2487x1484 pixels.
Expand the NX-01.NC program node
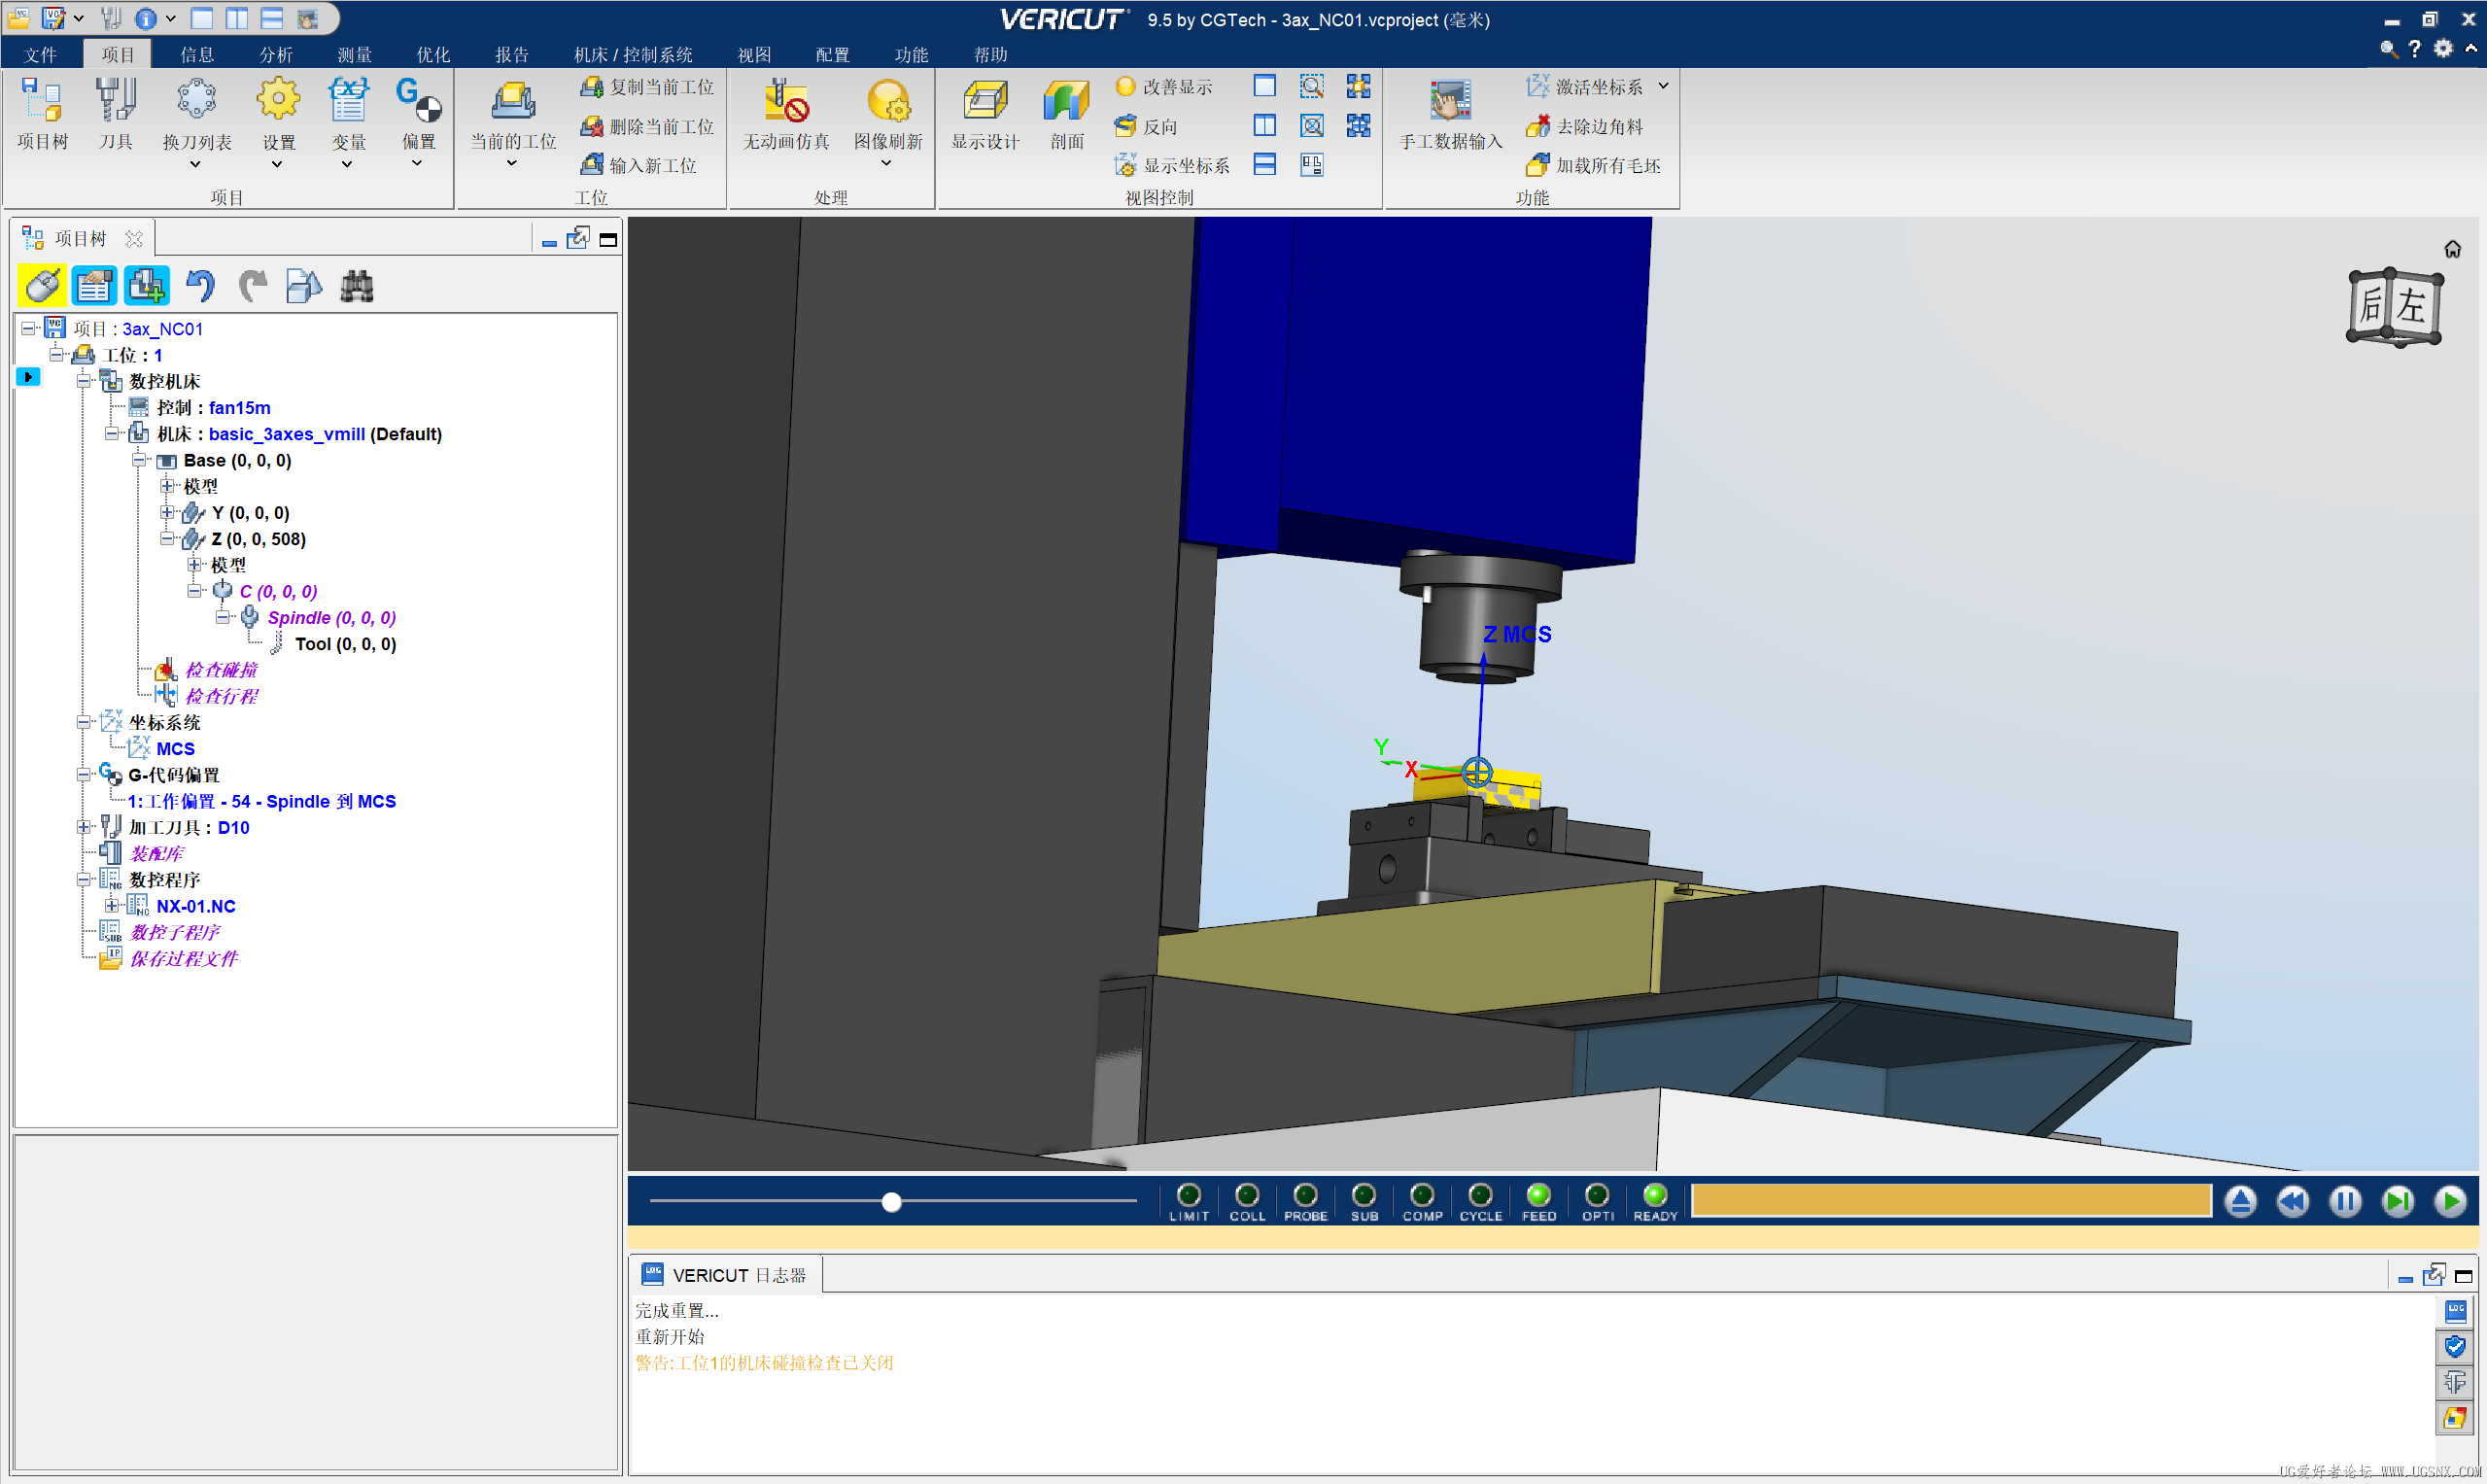pos(112,906)
